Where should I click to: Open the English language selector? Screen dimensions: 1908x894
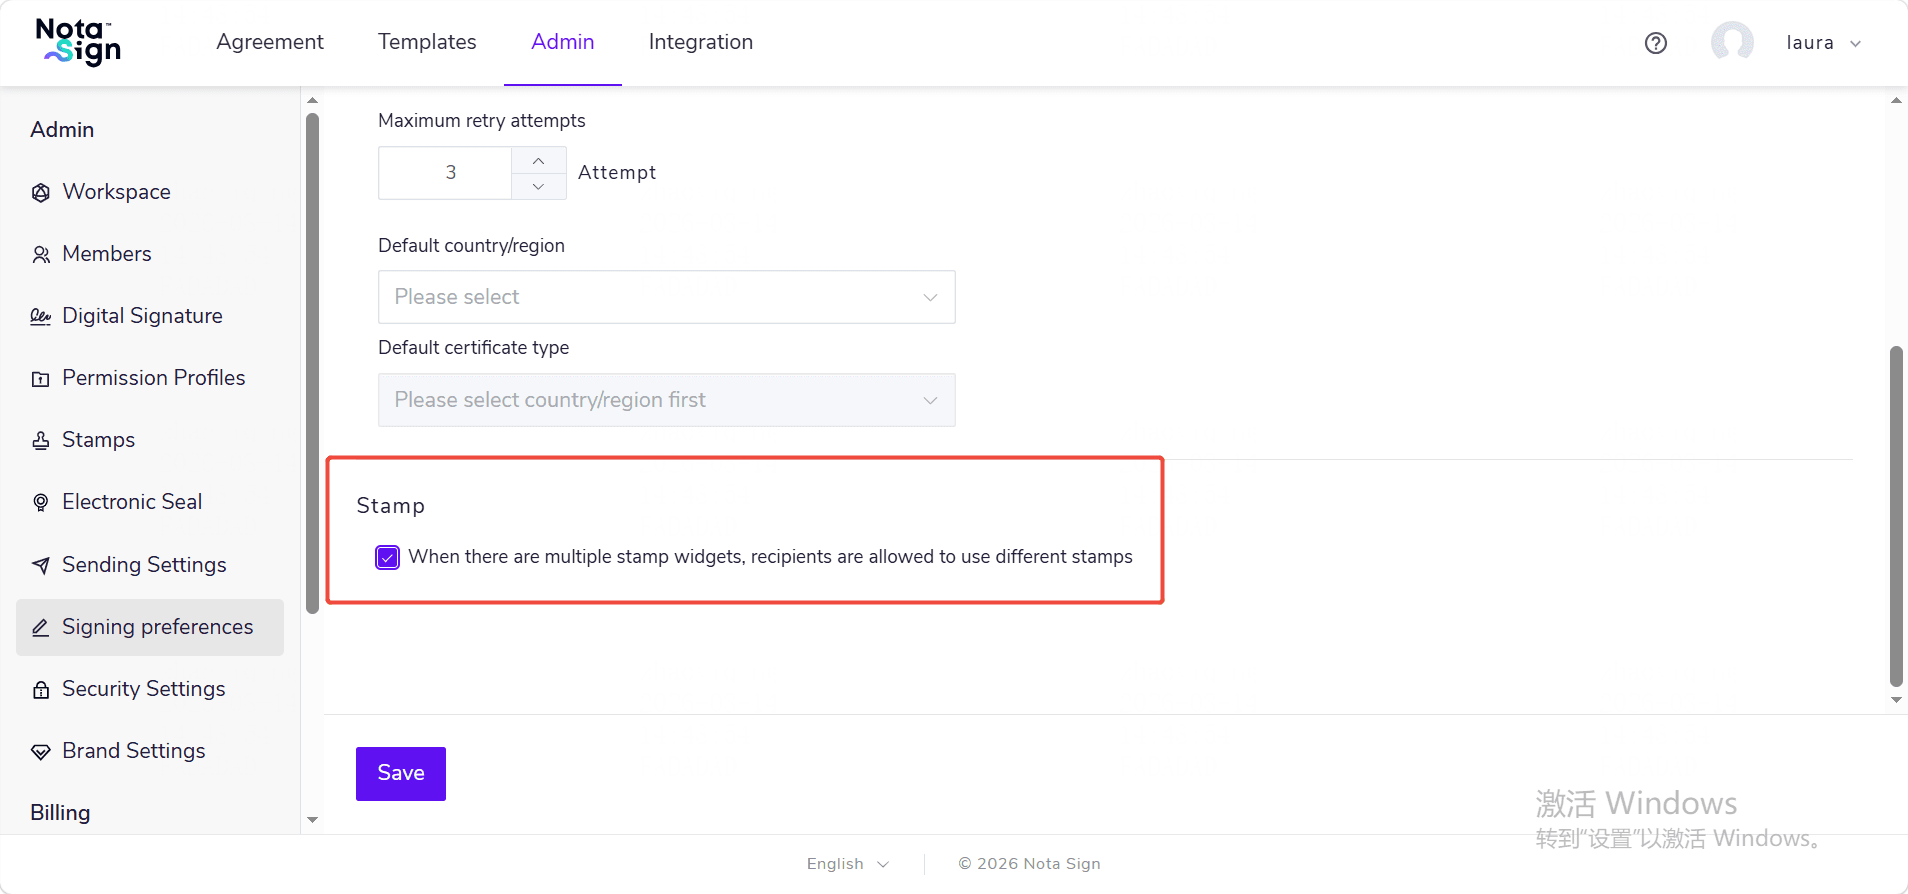click(848, 864)
